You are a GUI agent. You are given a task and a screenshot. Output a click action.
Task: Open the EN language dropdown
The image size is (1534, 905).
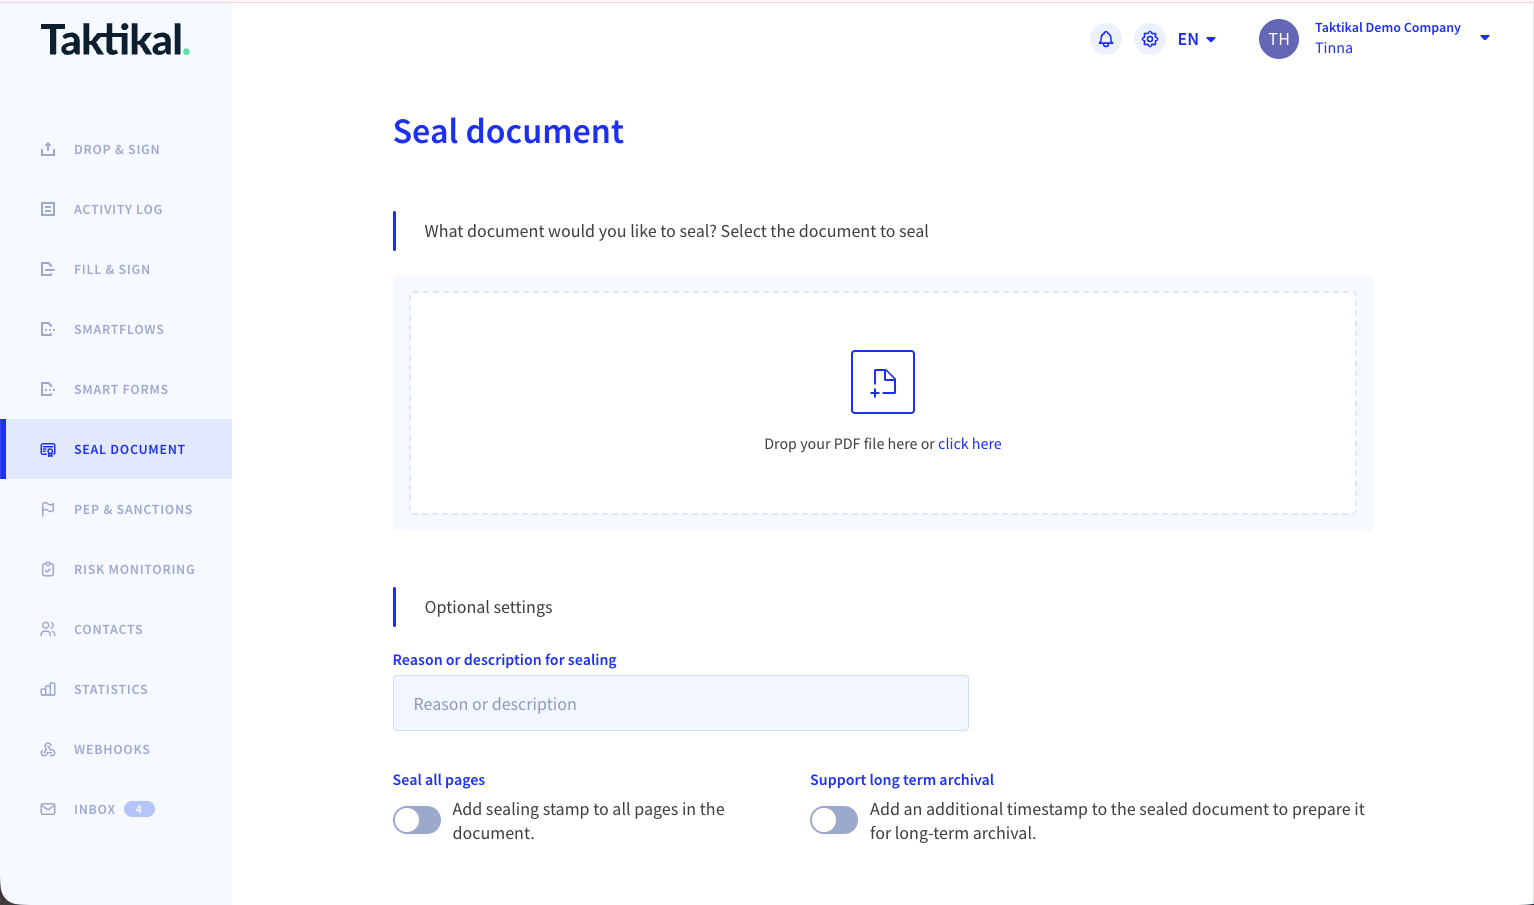tap(1197, 39)
